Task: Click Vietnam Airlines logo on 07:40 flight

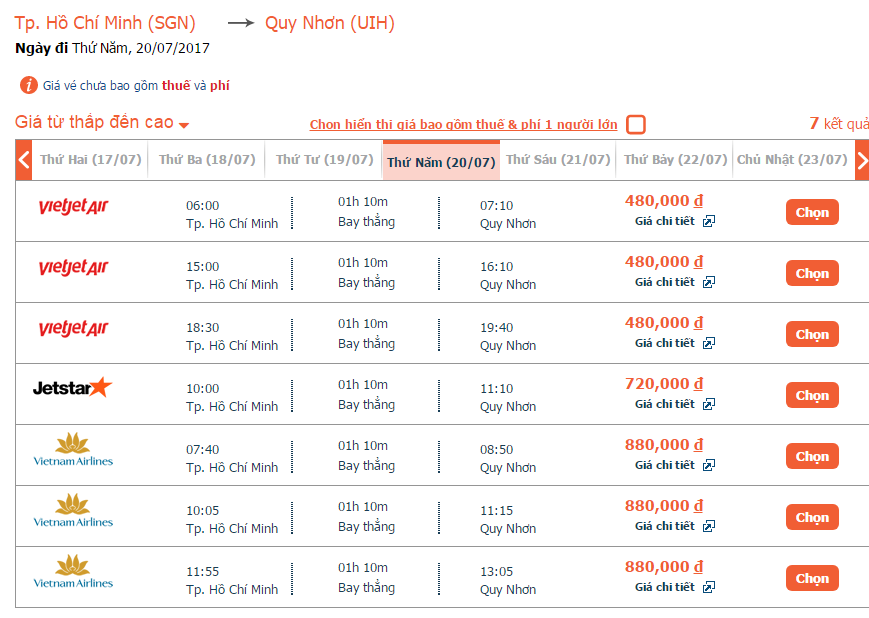Action: (73, 450)
